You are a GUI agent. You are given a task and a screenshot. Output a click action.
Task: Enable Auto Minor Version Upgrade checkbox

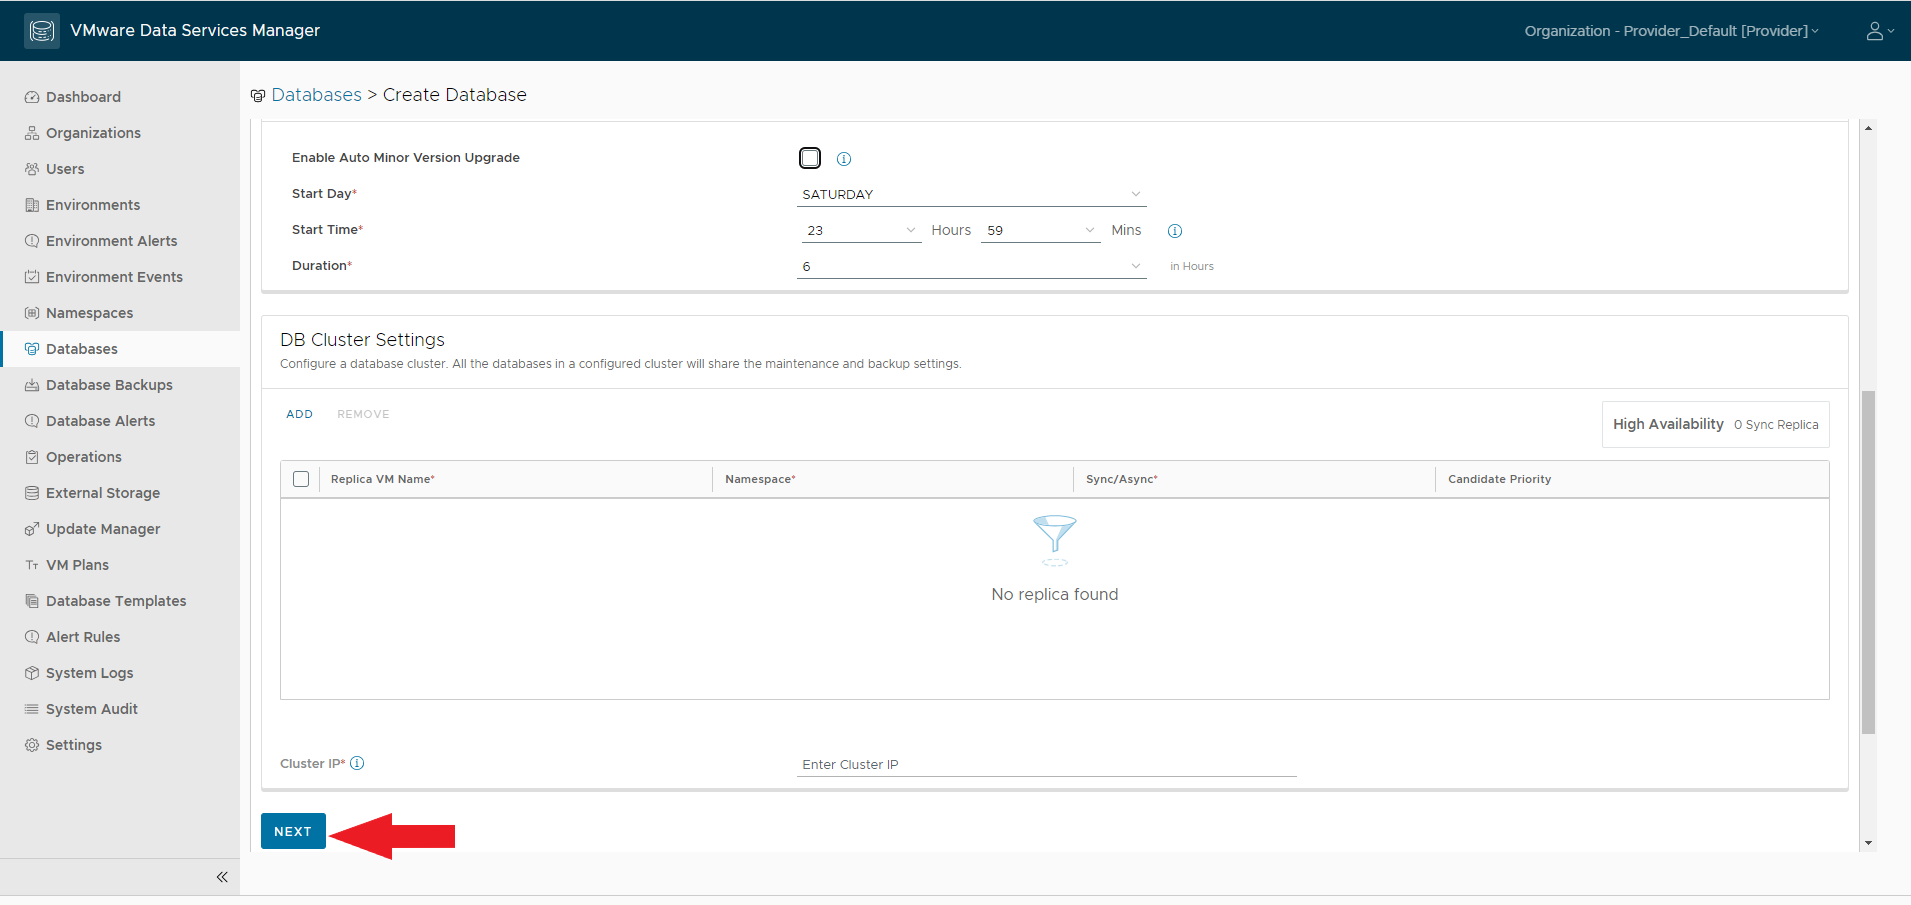810,158
